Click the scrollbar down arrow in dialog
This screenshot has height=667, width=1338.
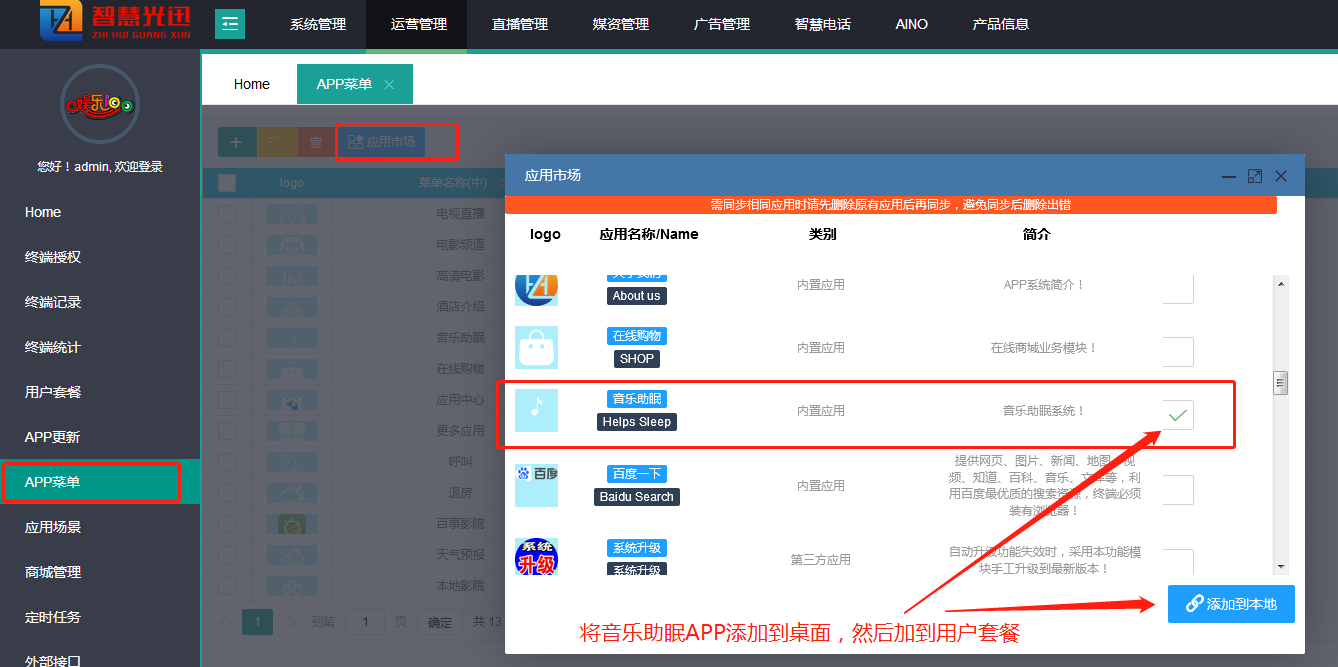(x=1280, y=566)
